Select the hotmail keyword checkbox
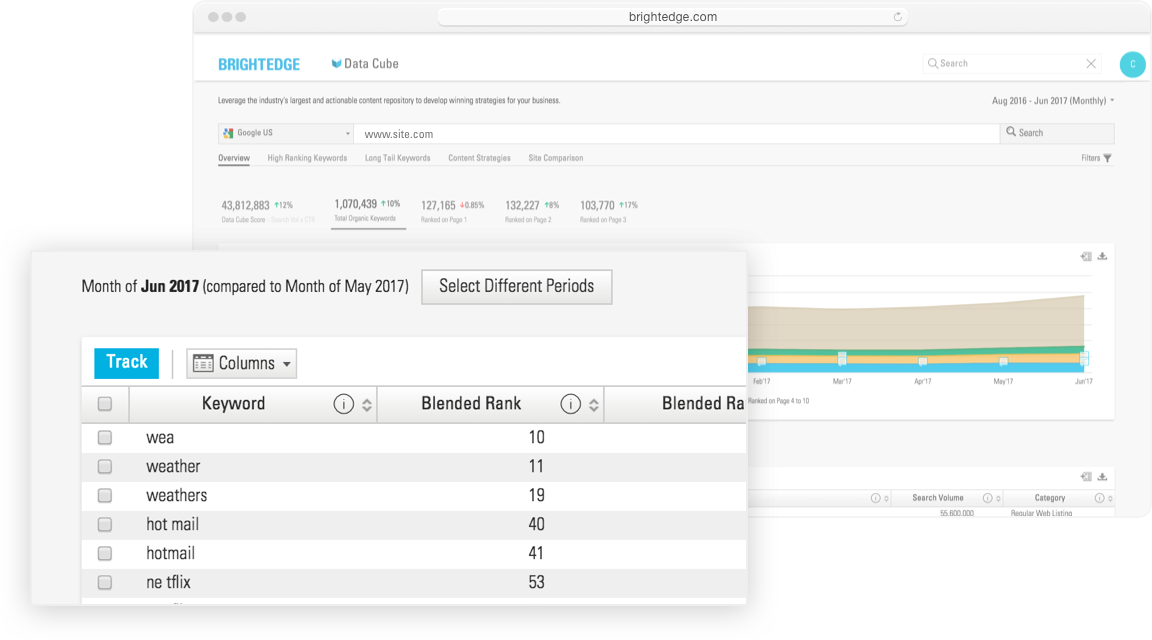Viewport: 1152px width, 640px height. point(105,554)
